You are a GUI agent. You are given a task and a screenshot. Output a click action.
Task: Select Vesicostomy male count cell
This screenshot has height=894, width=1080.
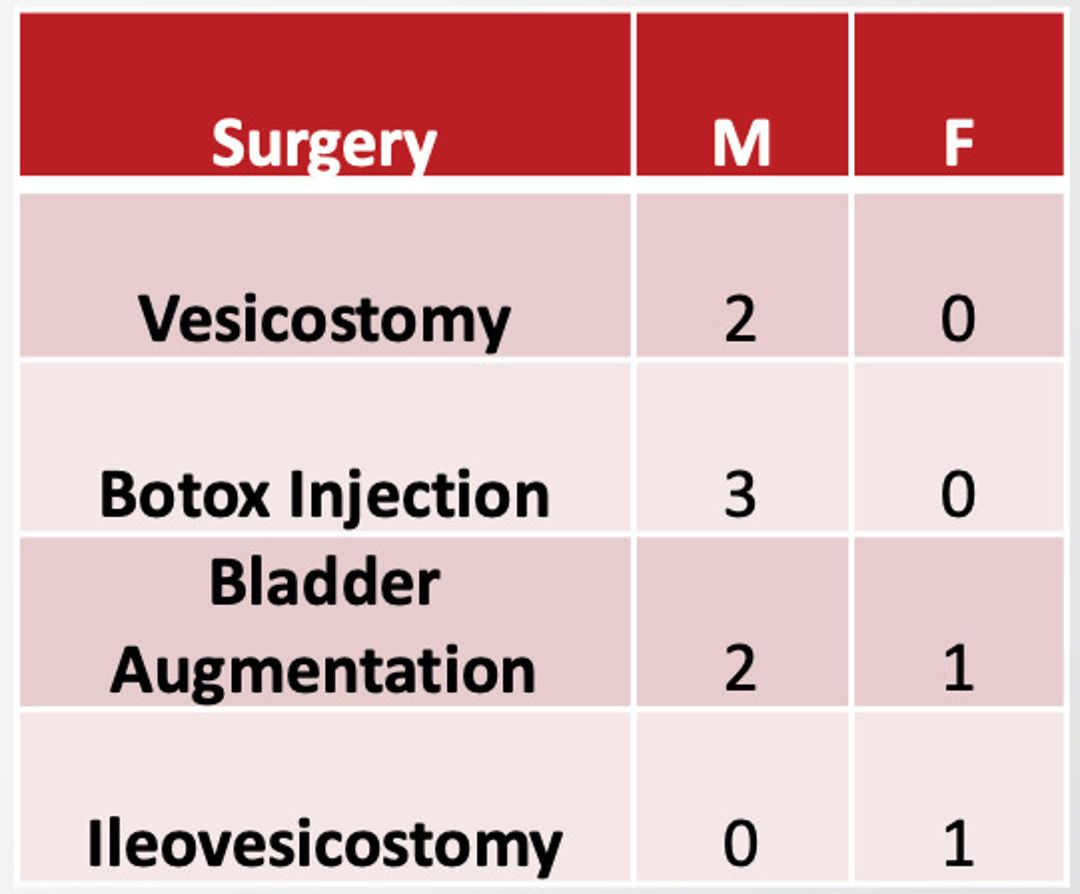tap(742, 276)
